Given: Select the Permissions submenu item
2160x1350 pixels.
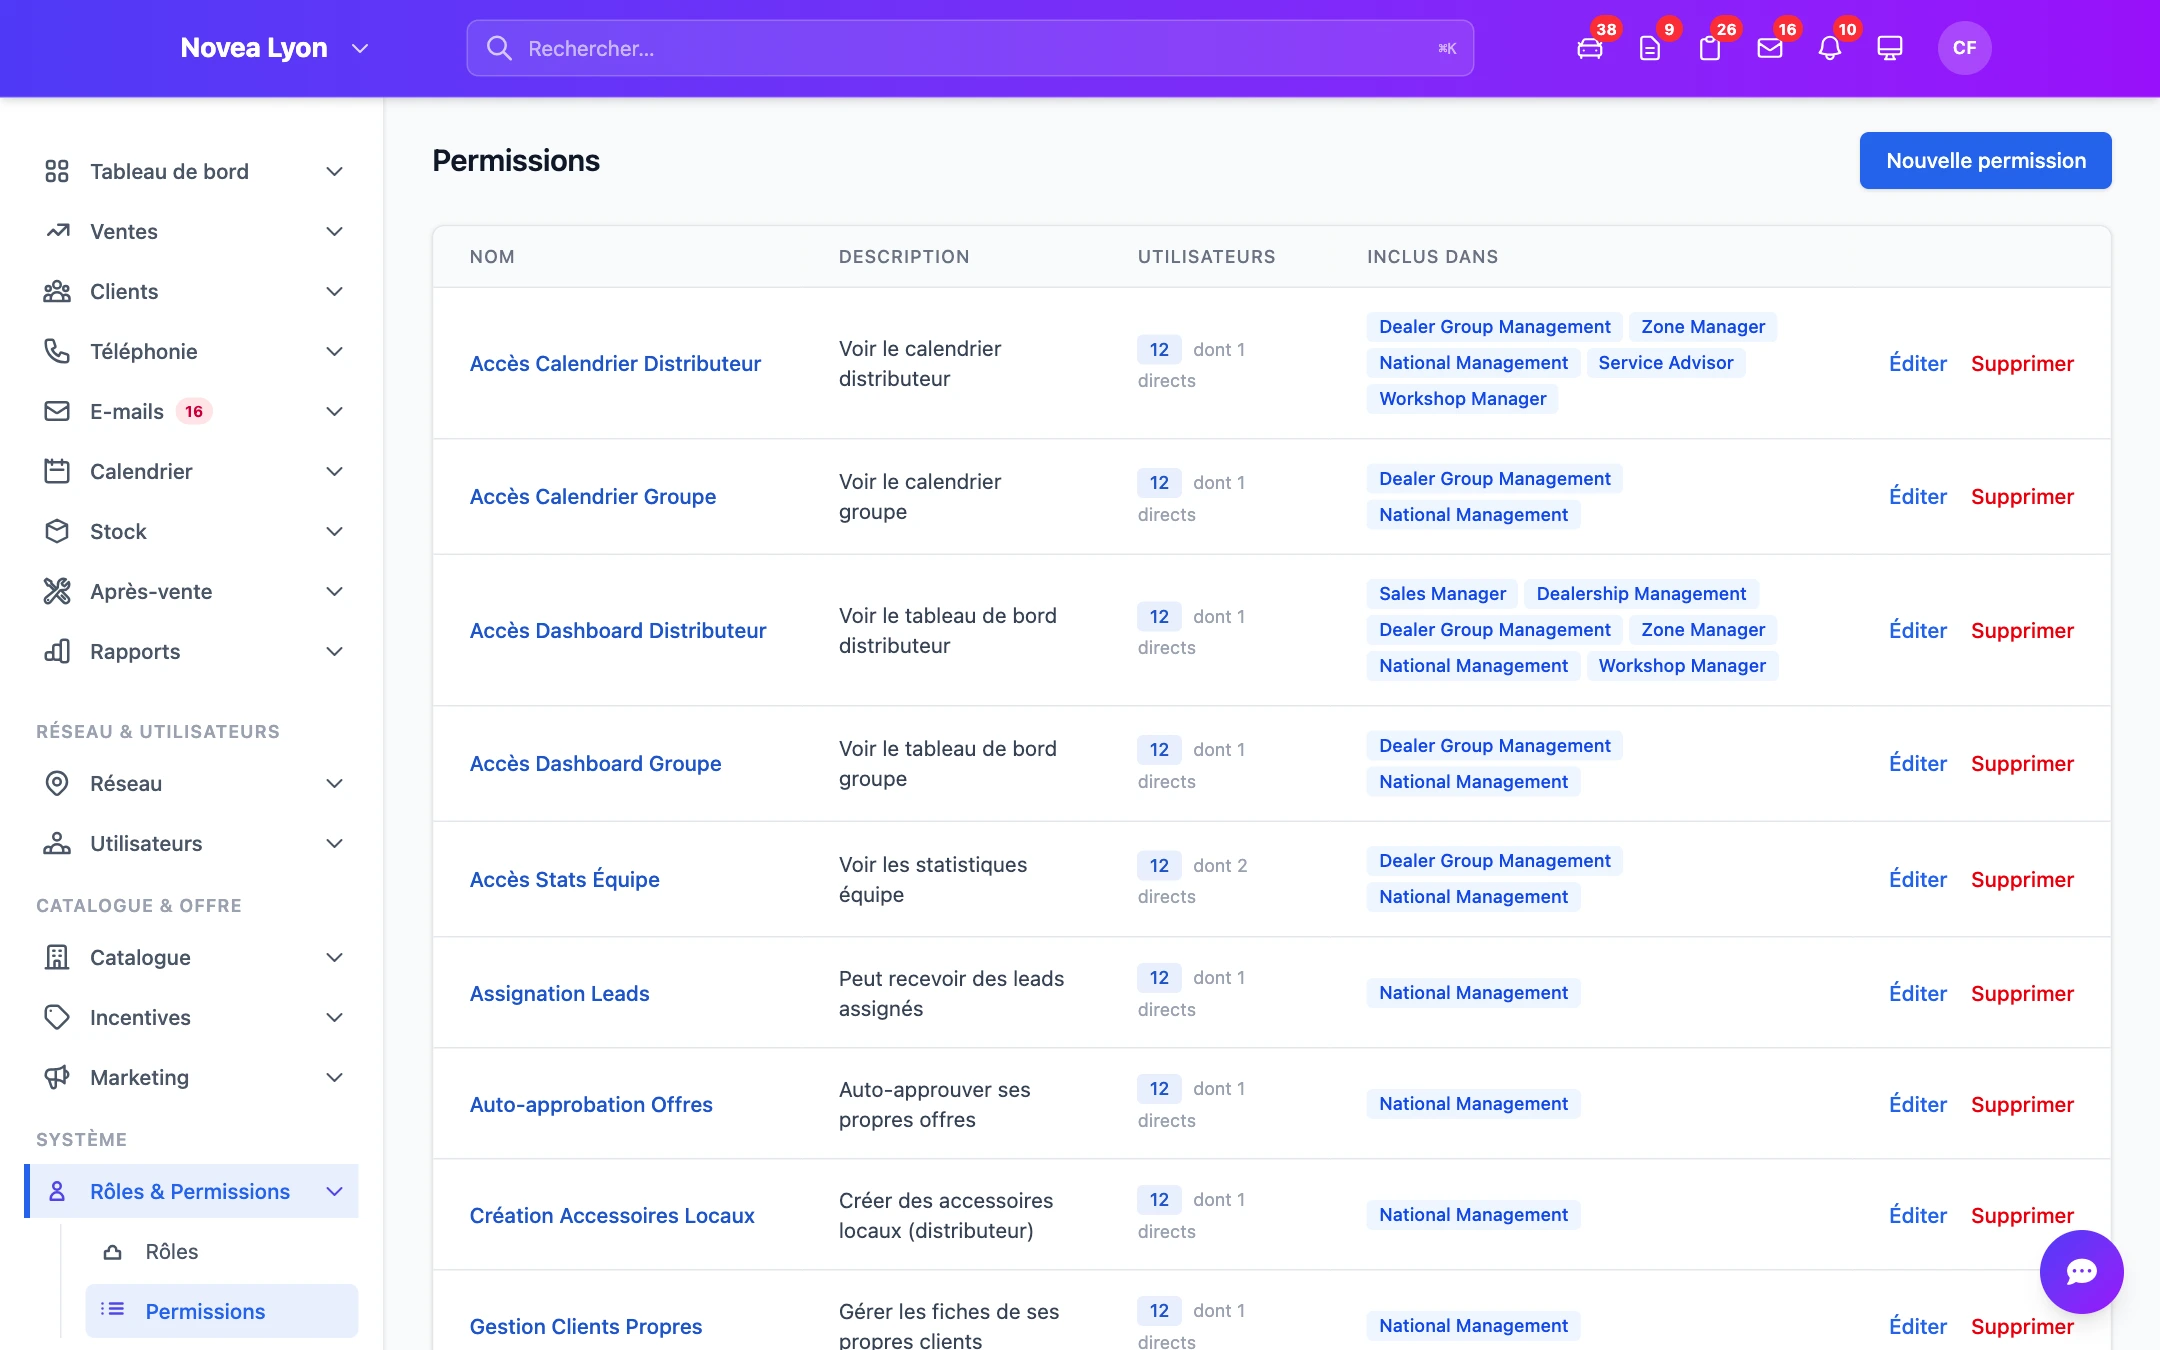Looking at the screenshot, I should pos(222,1311).
